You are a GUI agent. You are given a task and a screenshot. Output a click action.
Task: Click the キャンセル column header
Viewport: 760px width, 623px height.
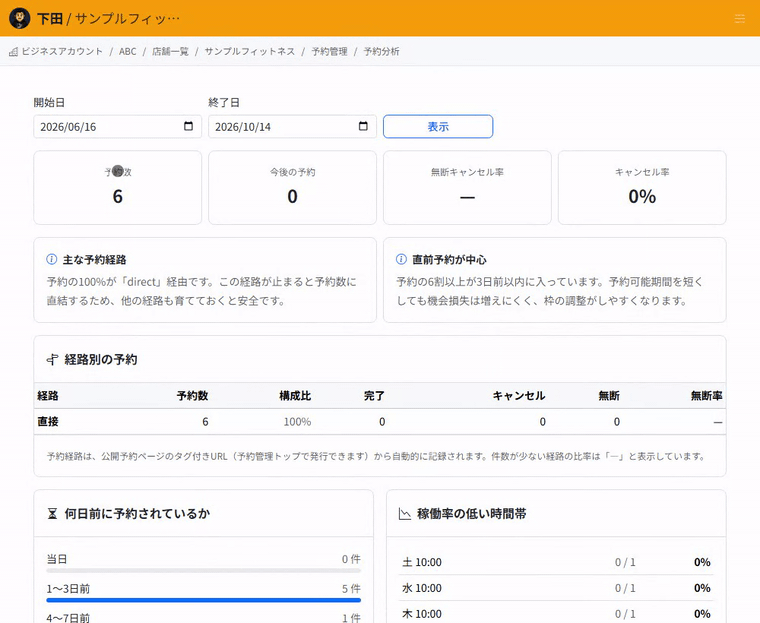point(519,396)
